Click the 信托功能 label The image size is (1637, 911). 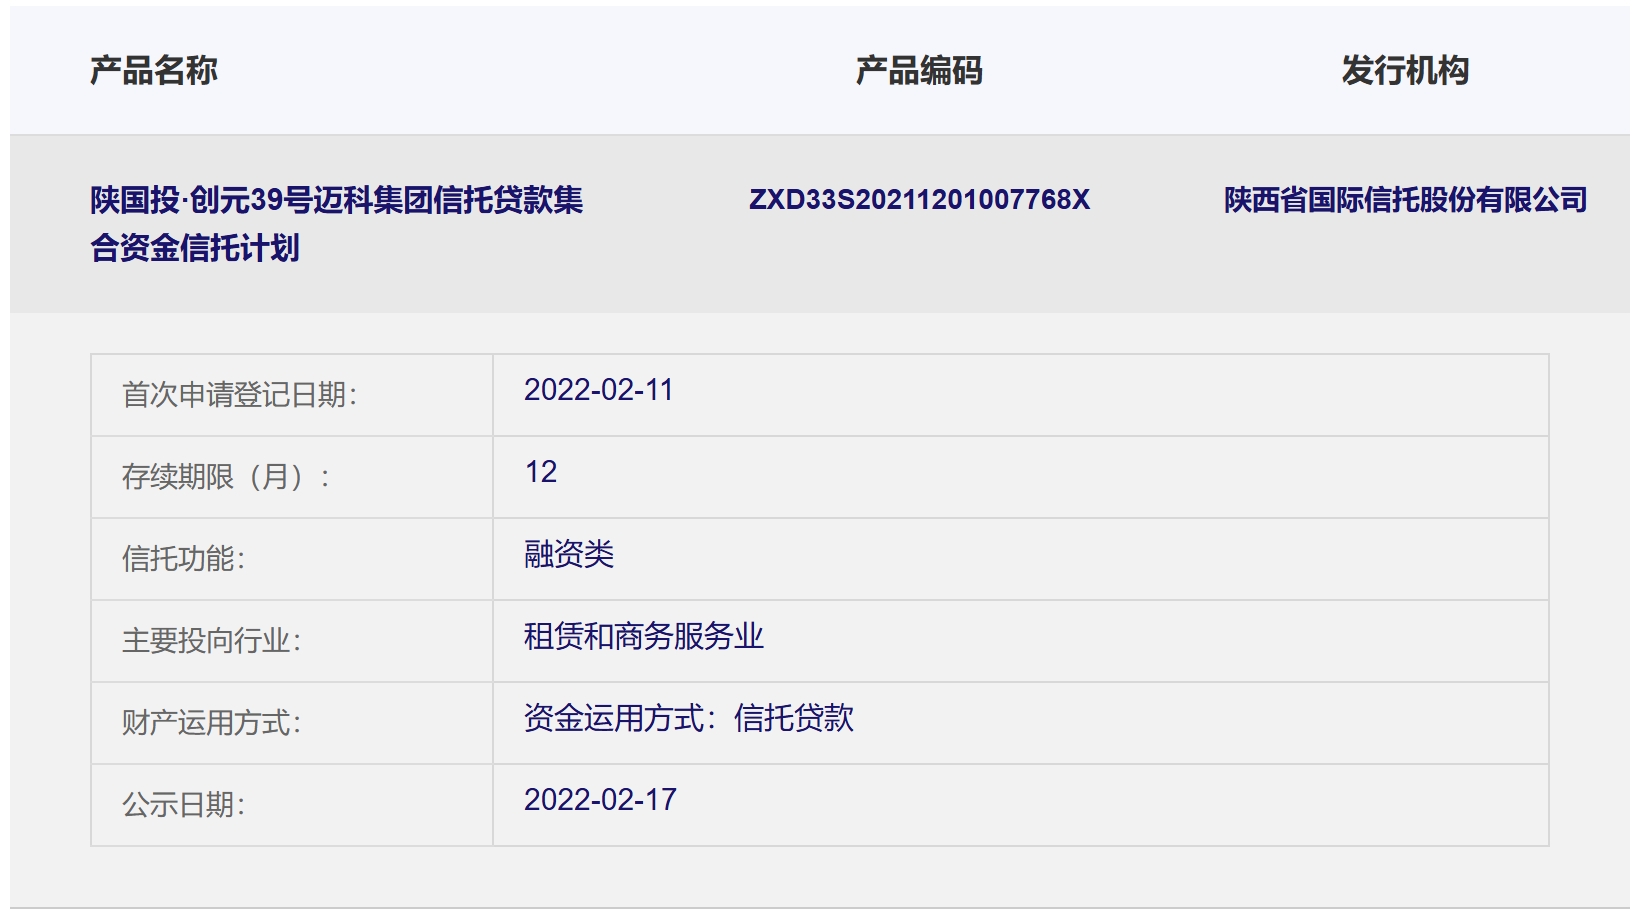(x=184, y=559)
